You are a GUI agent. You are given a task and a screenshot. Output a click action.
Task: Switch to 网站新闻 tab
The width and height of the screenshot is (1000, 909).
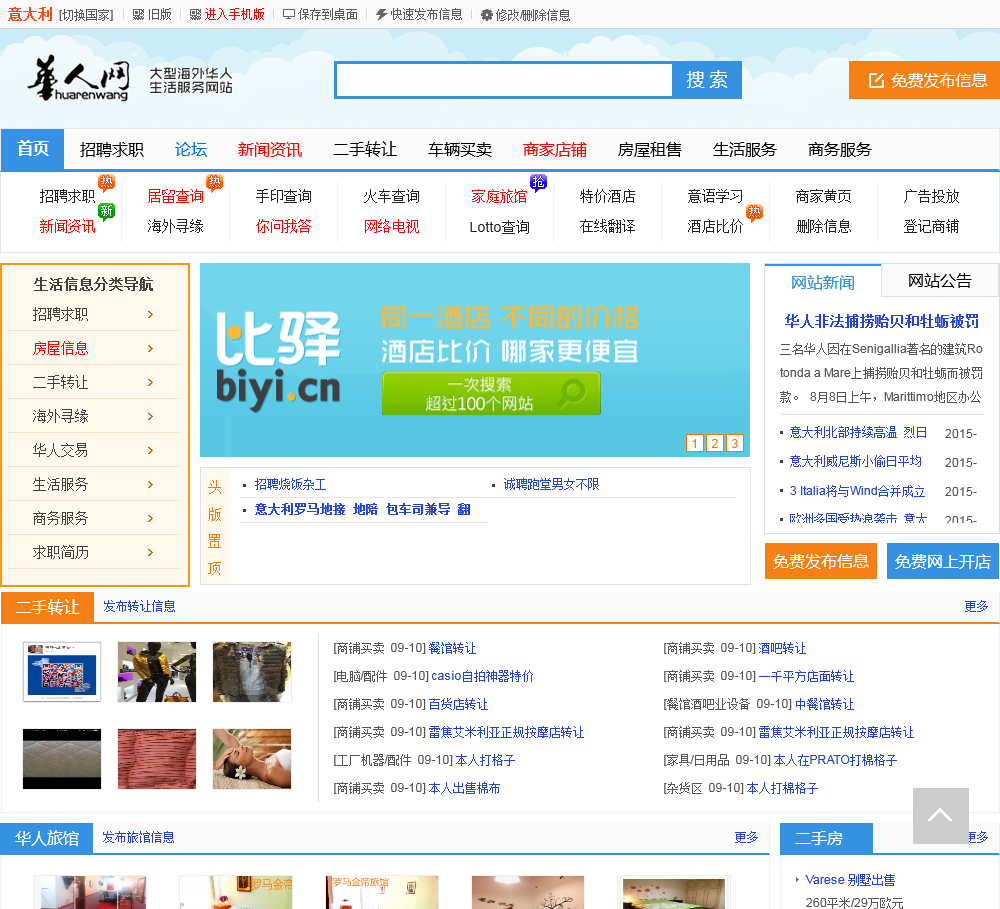[x=823, y=282]
